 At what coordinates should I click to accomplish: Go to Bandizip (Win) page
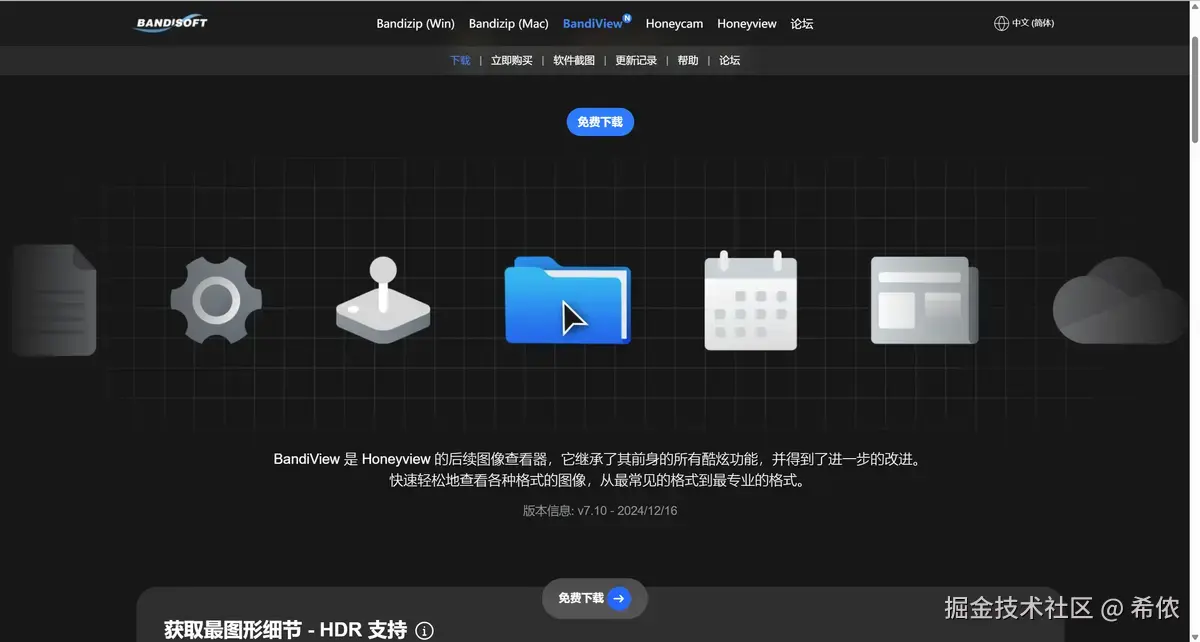tap(415, 24)
